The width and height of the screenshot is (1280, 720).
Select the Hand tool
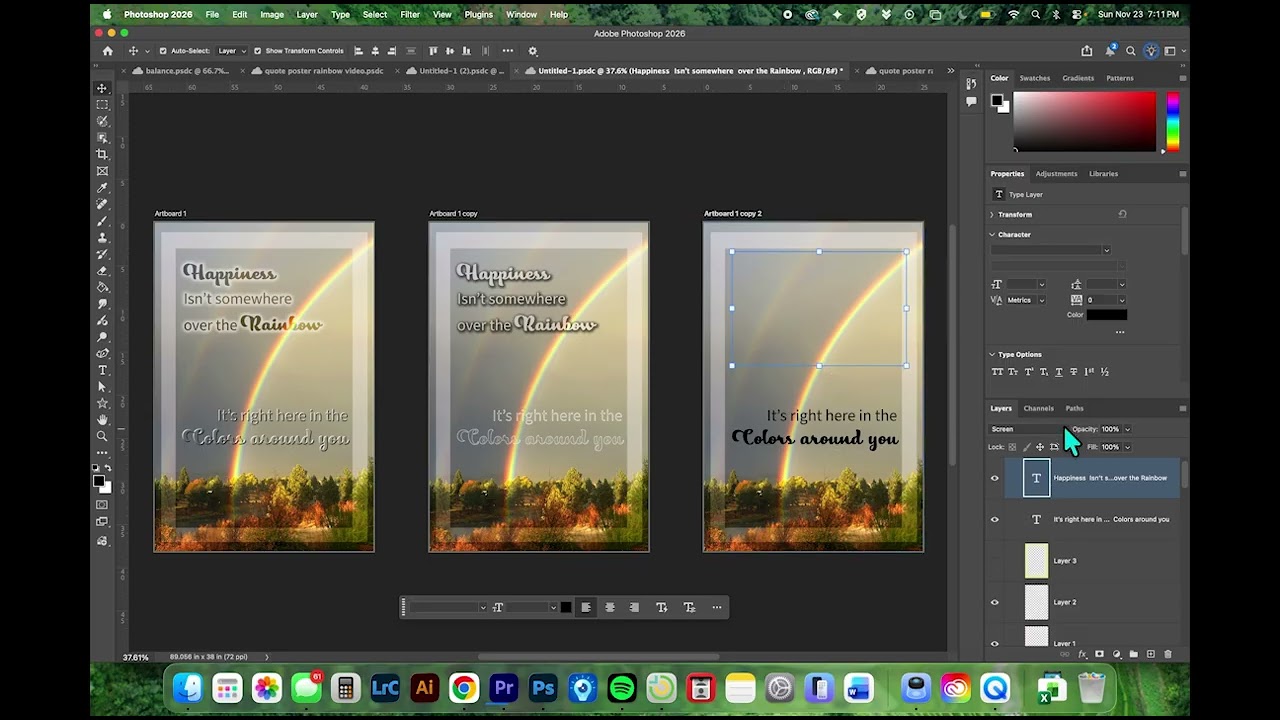pyautogui.click(x=102, y=420)
